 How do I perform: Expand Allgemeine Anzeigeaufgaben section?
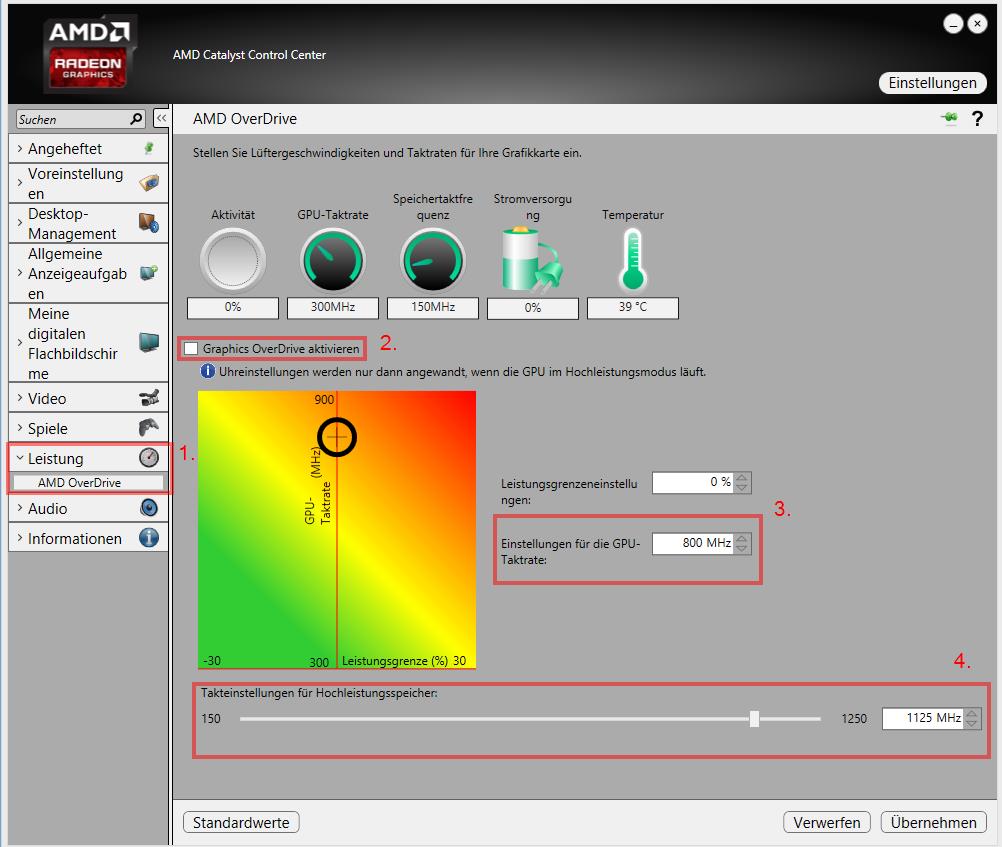[x=20, y=273]
